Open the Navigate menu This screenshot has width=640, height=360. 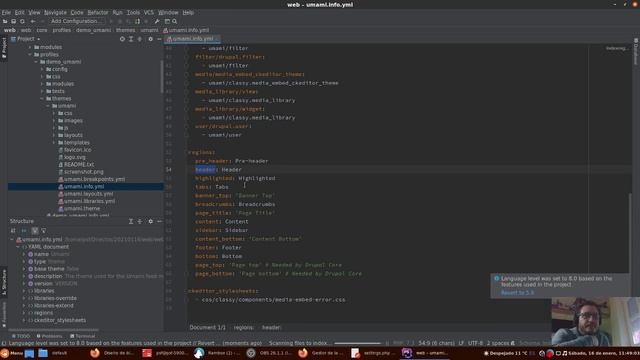click(x=55, y=13)
